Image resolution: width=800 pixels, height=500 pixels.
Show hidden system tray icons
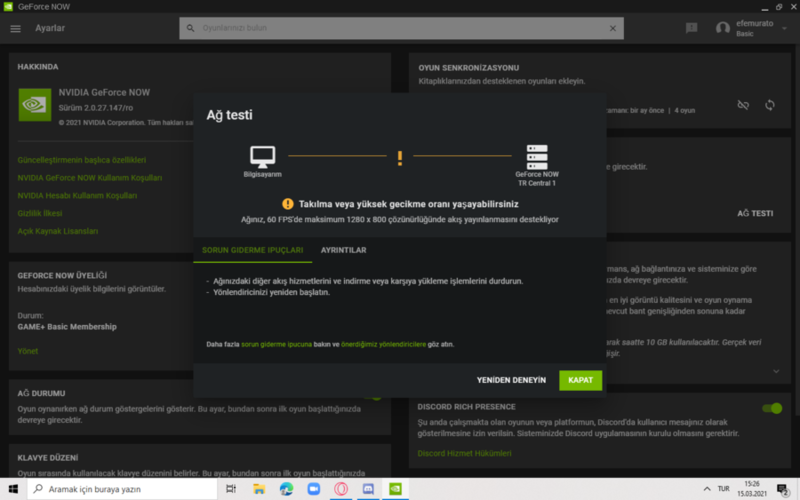click(707, 489)
